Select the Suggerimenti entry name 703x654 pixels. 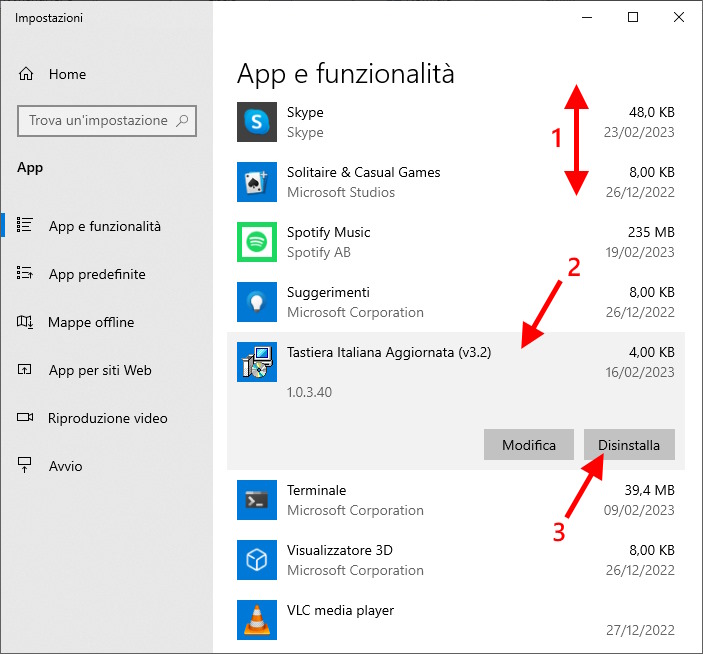328,292
